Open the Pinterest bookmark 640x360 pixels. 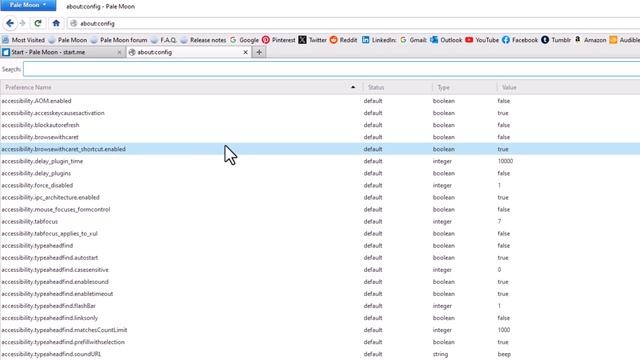coord(278,40)
